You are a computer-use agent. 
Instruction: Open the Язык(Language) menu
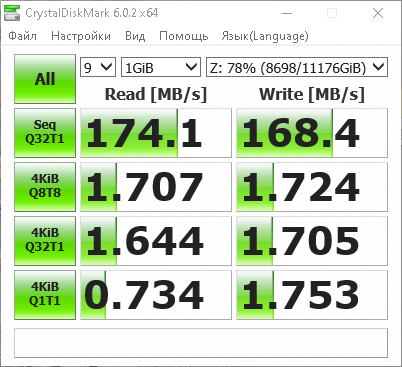click(x=265, y=36)
